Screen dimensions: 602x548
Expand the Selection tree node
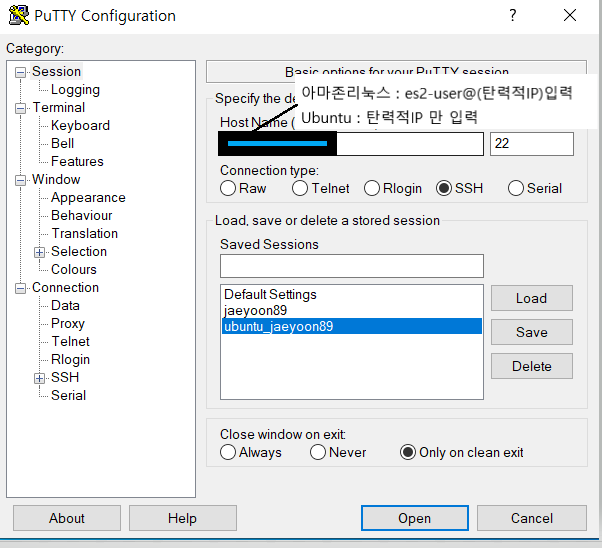(x=39, y=252)
